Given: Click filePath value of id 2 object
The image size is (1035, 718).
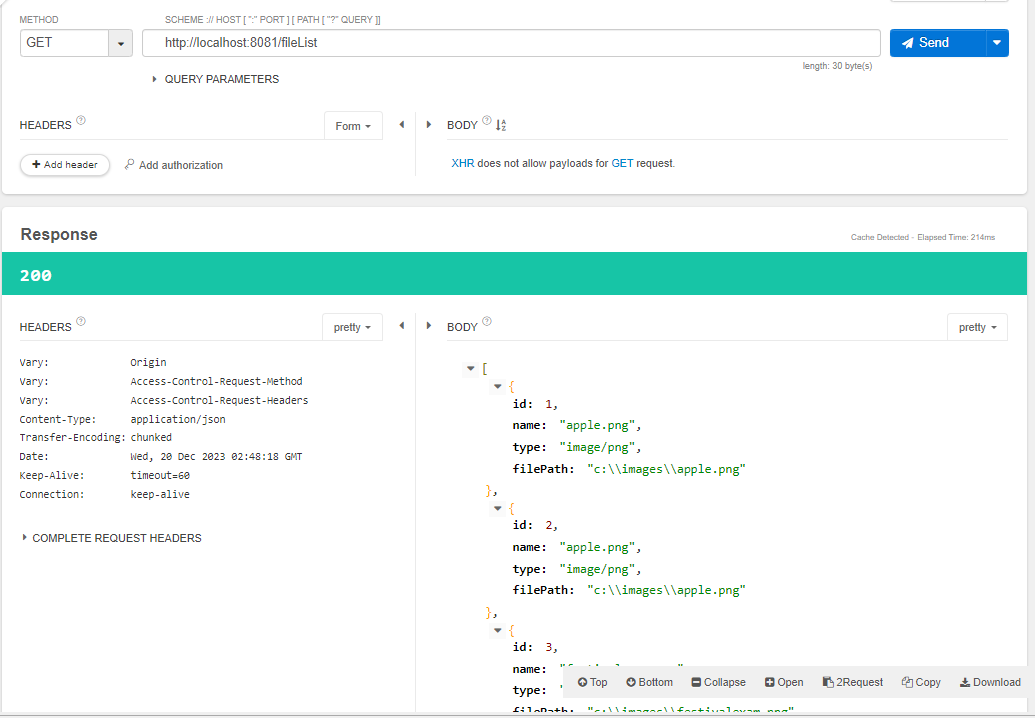Looking at the screenshot, I should coord(666,590).
